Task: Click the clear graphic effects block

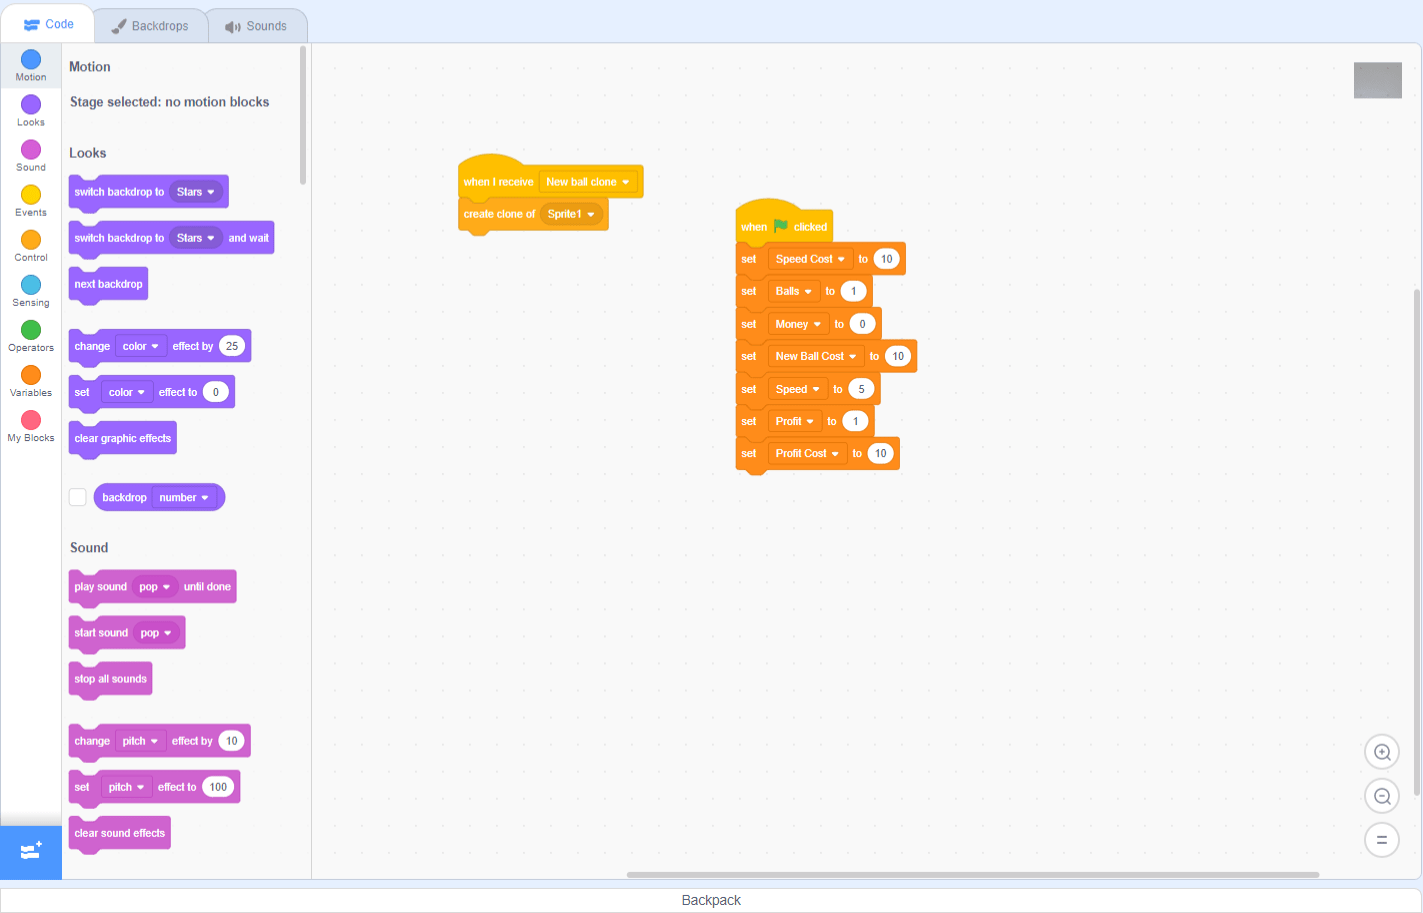Action: [x=122, y=438]
